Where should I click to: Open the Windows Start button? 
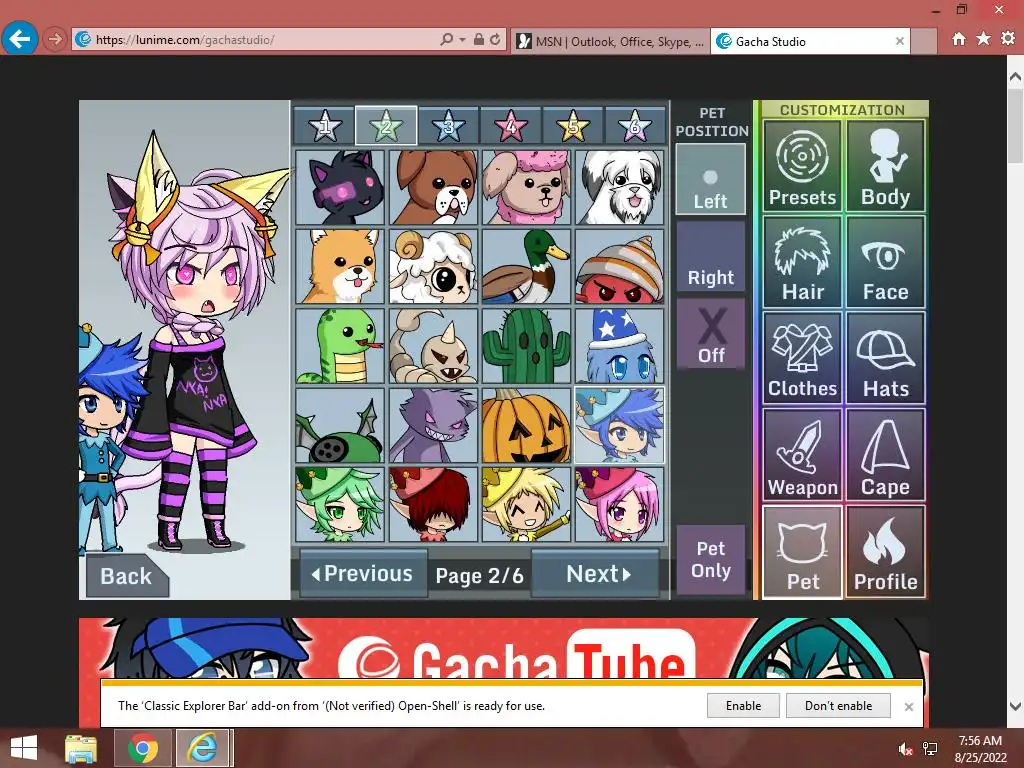24,748
